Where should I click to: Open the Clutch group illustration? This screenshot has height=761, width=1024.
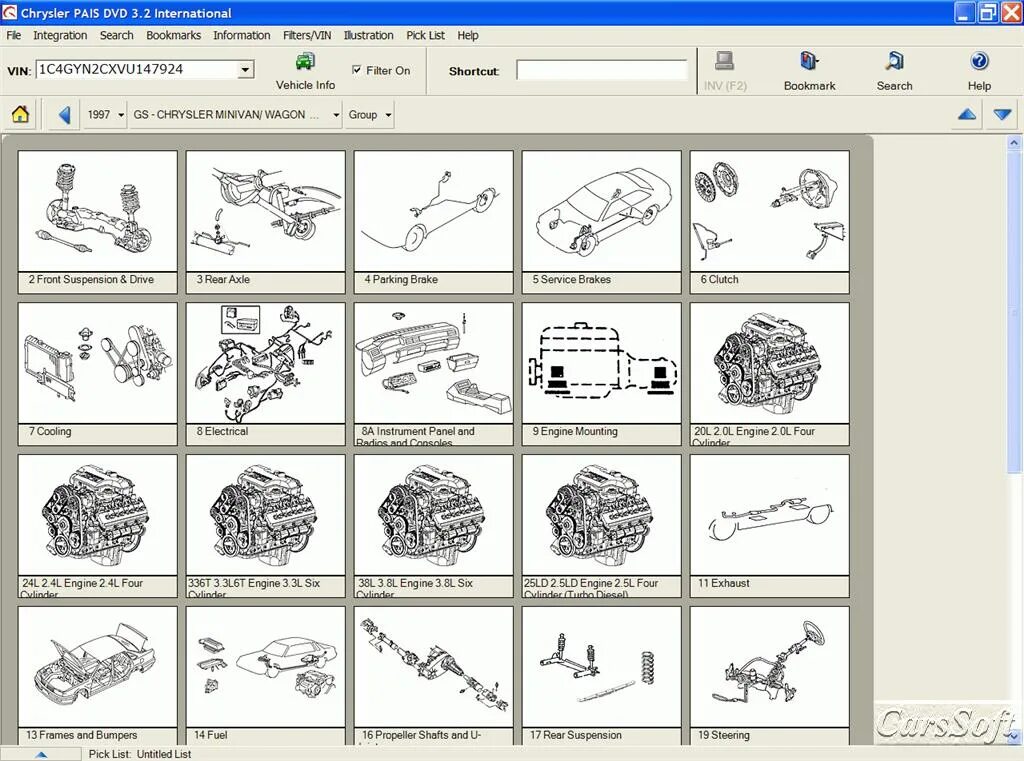coord(769,211)
